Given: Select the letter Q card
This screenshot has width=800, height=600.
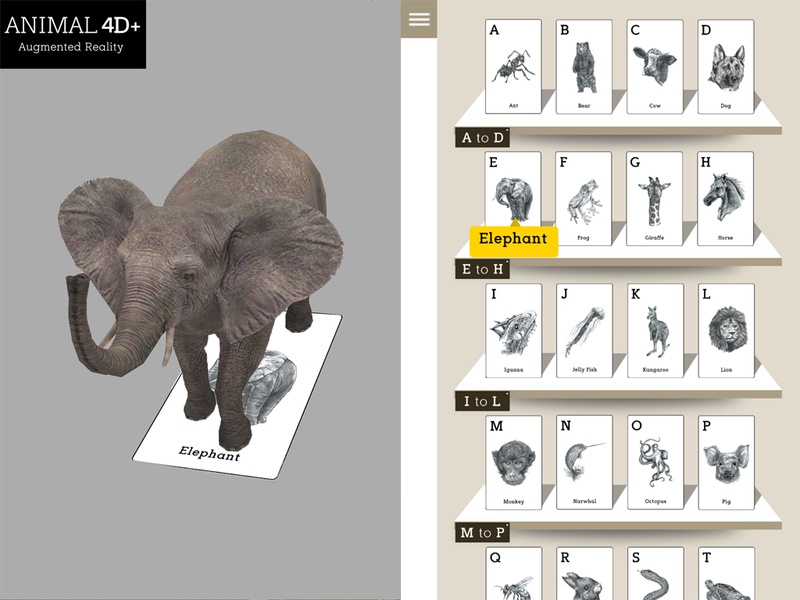Looking at the screenshot, I should 513,573.
